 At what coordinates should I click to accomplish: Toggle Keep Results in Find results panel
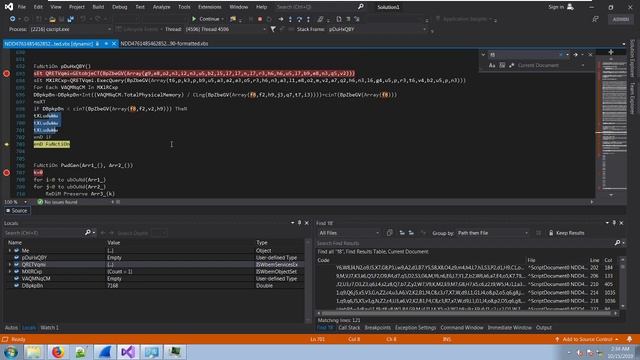(567, 233)
